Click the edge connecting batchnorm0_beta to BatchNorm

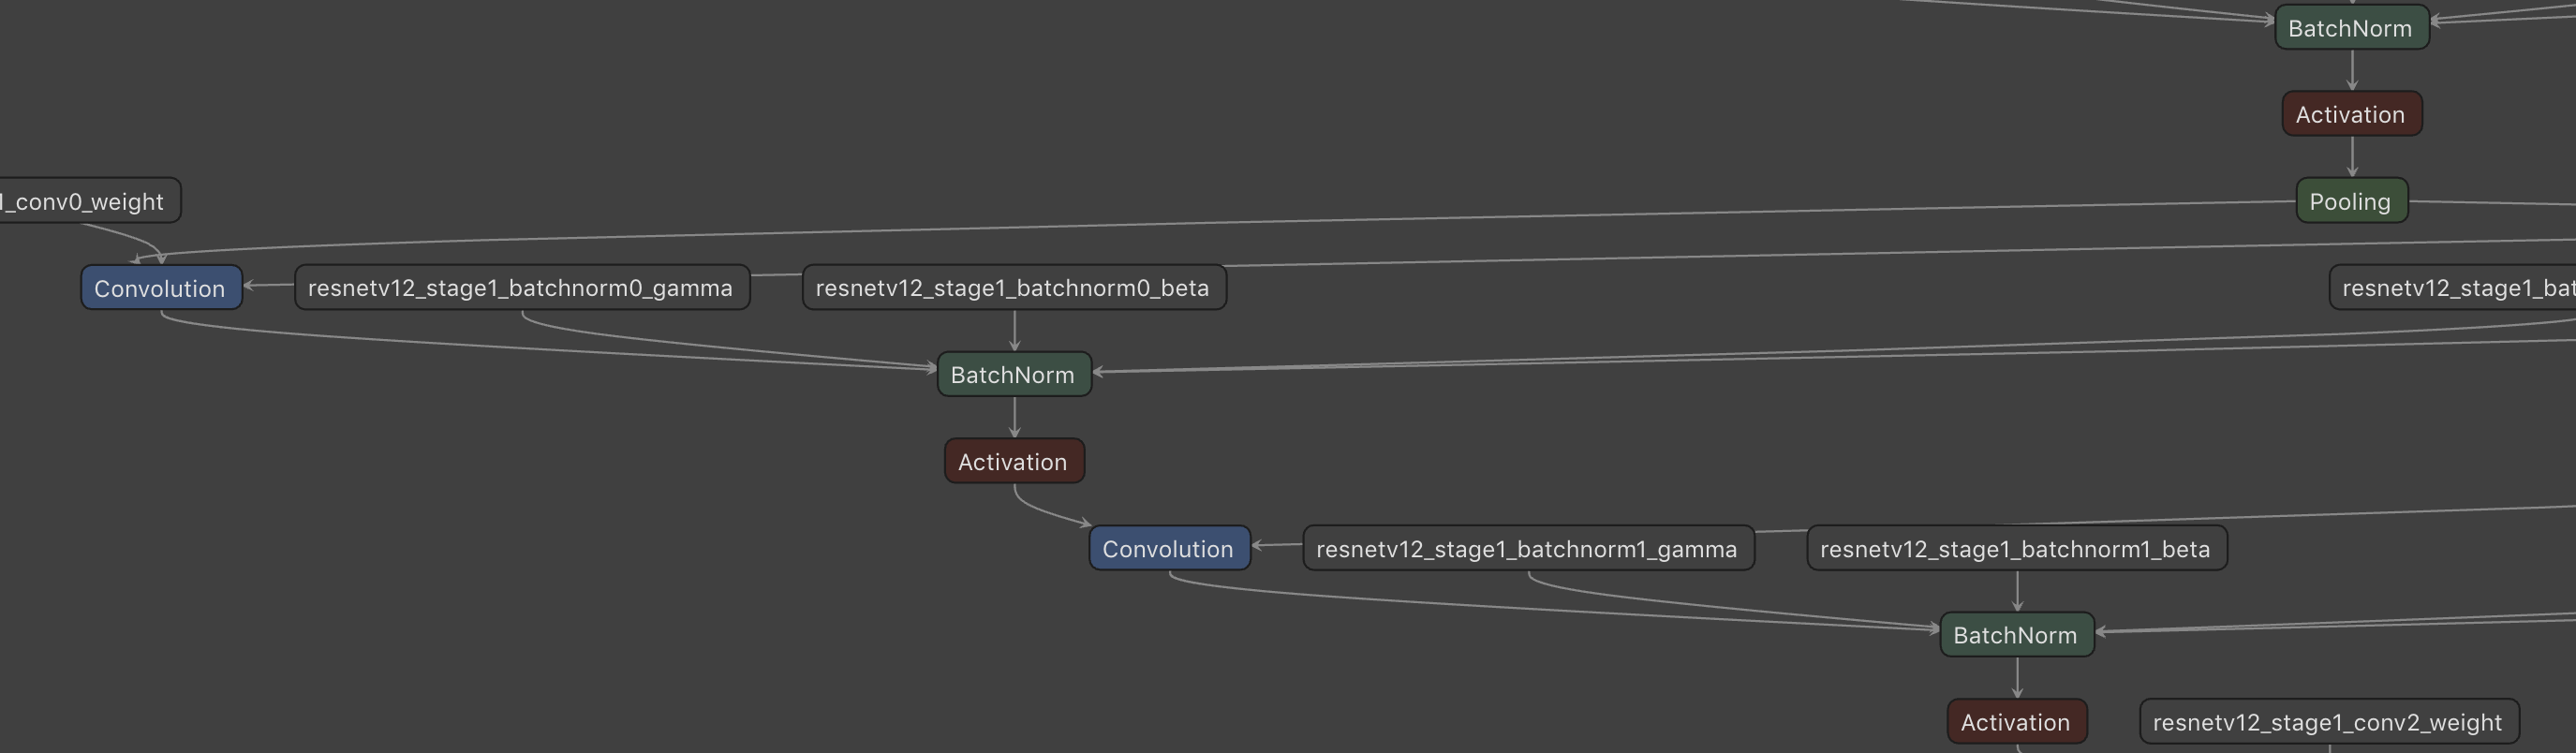[1014, 330]
